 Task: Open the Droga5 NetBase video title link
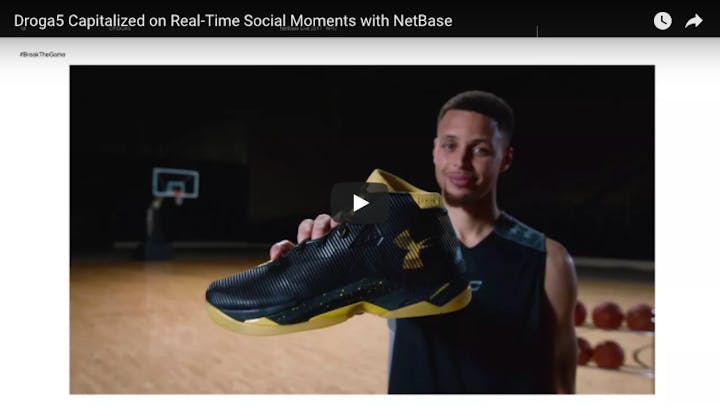233,21
